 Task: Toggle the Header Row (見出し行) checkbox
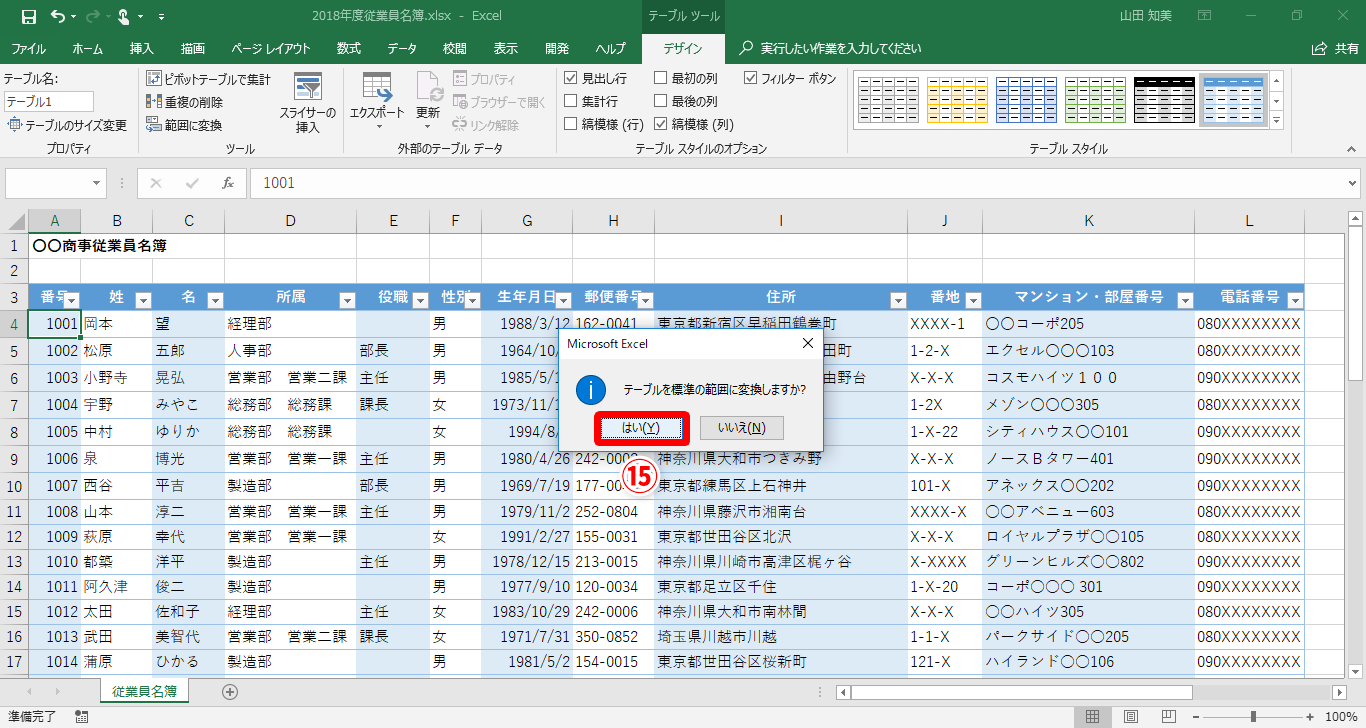pos(571,78)
